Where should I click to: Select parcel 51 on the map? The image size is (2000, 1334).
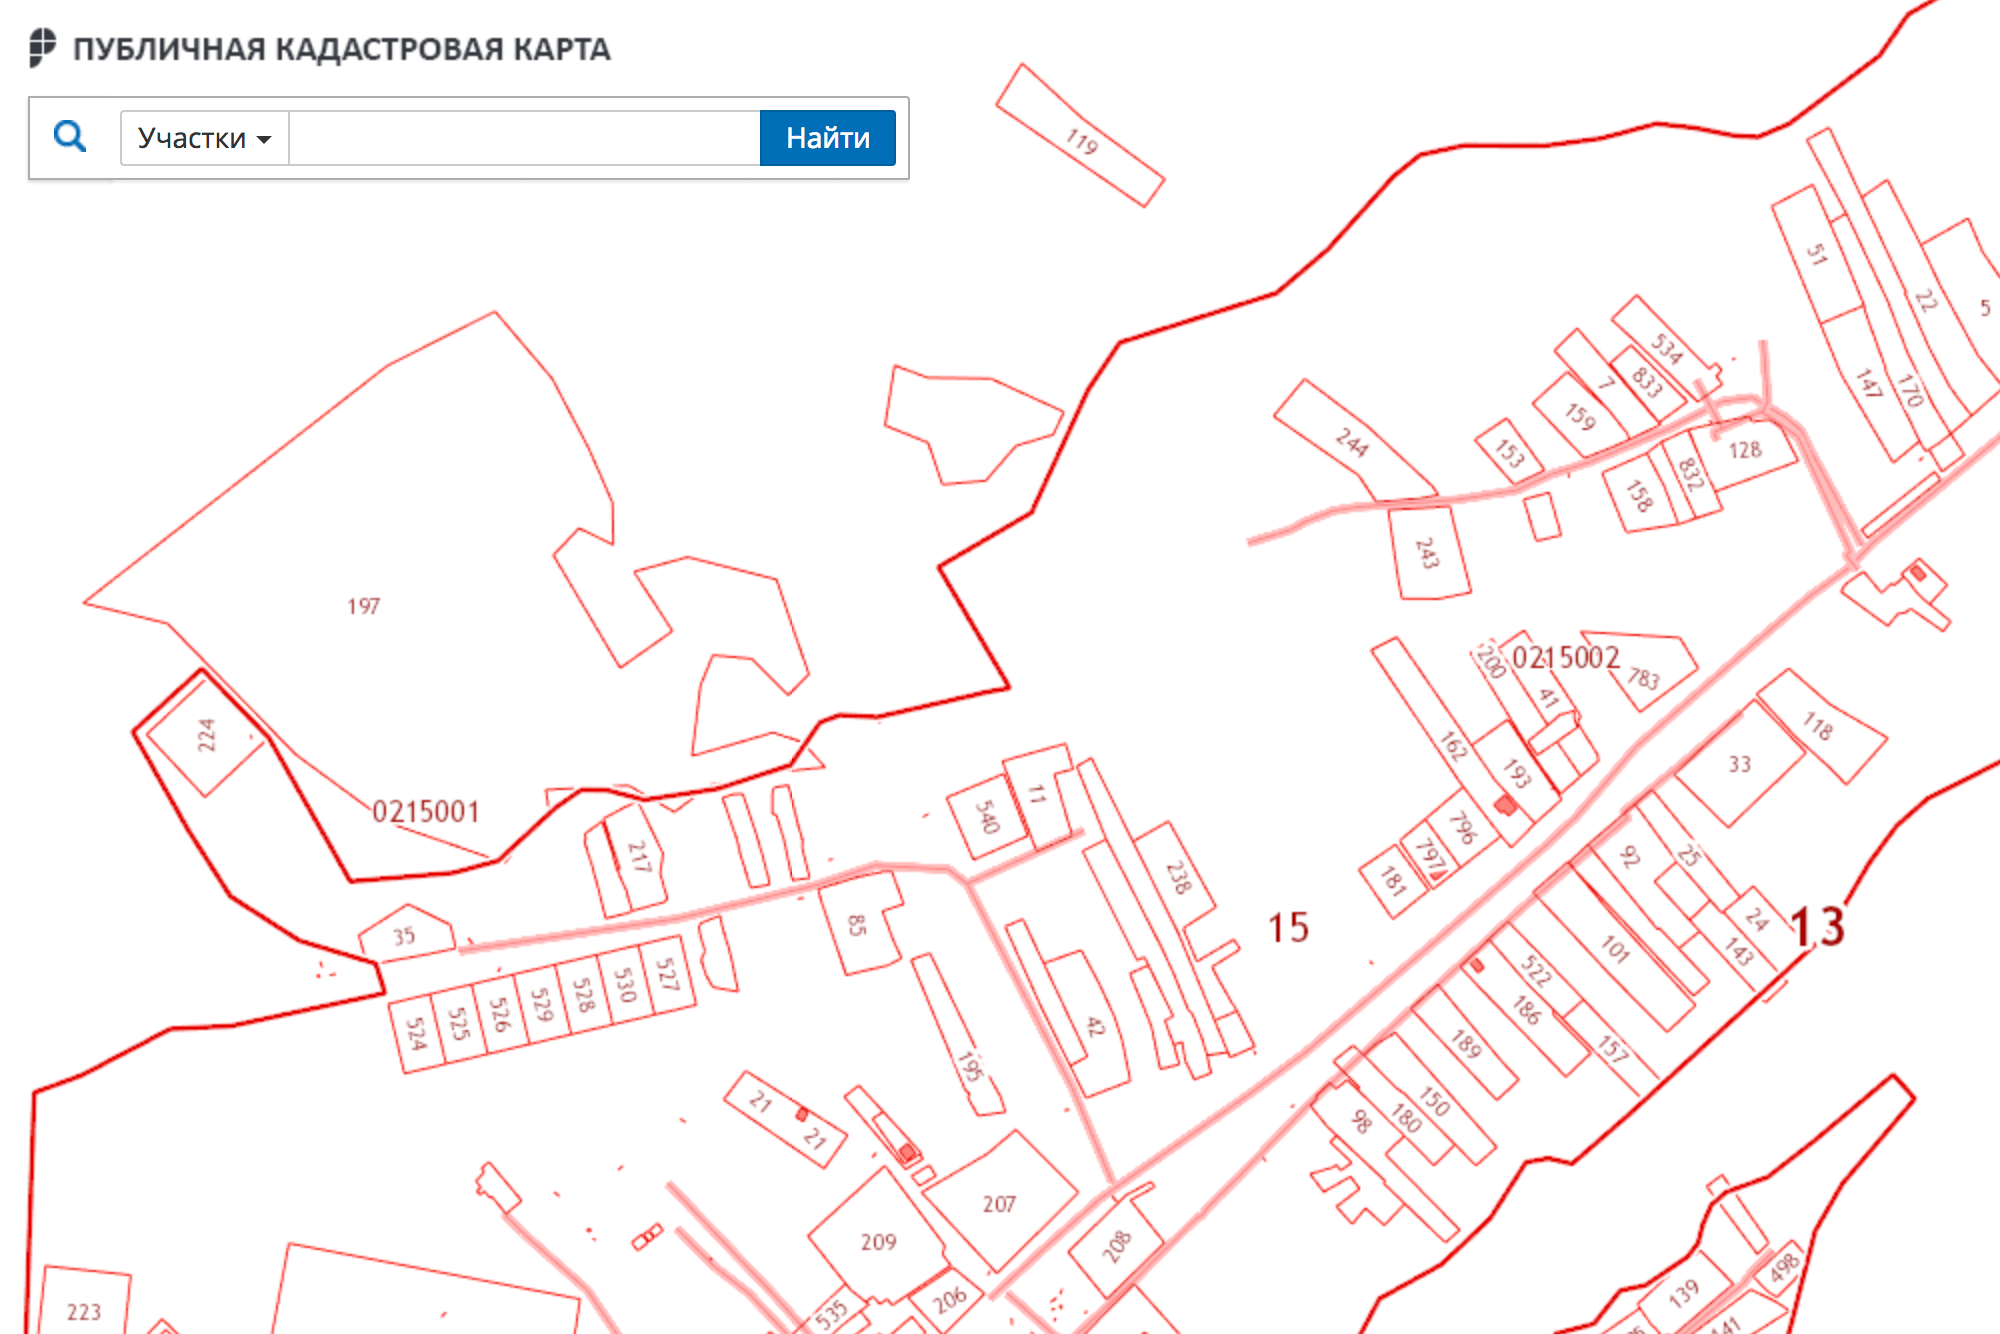click(1817, 255)
